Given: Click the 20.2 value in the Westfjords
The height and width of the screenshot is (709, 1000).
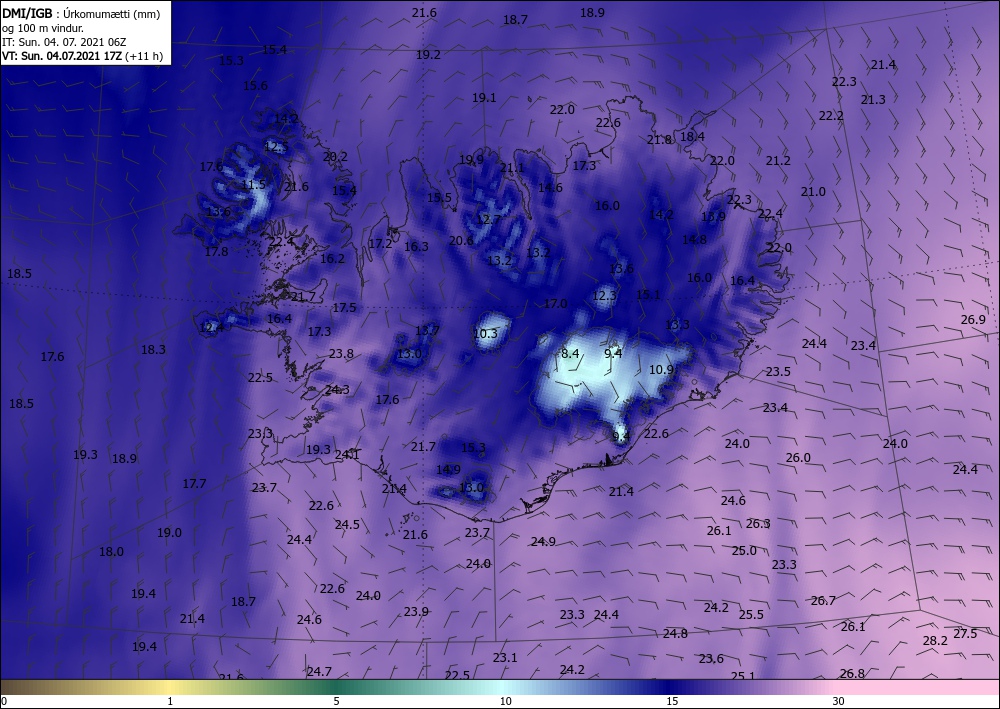Looking at the screenshot, I should [x=335, y=156].
